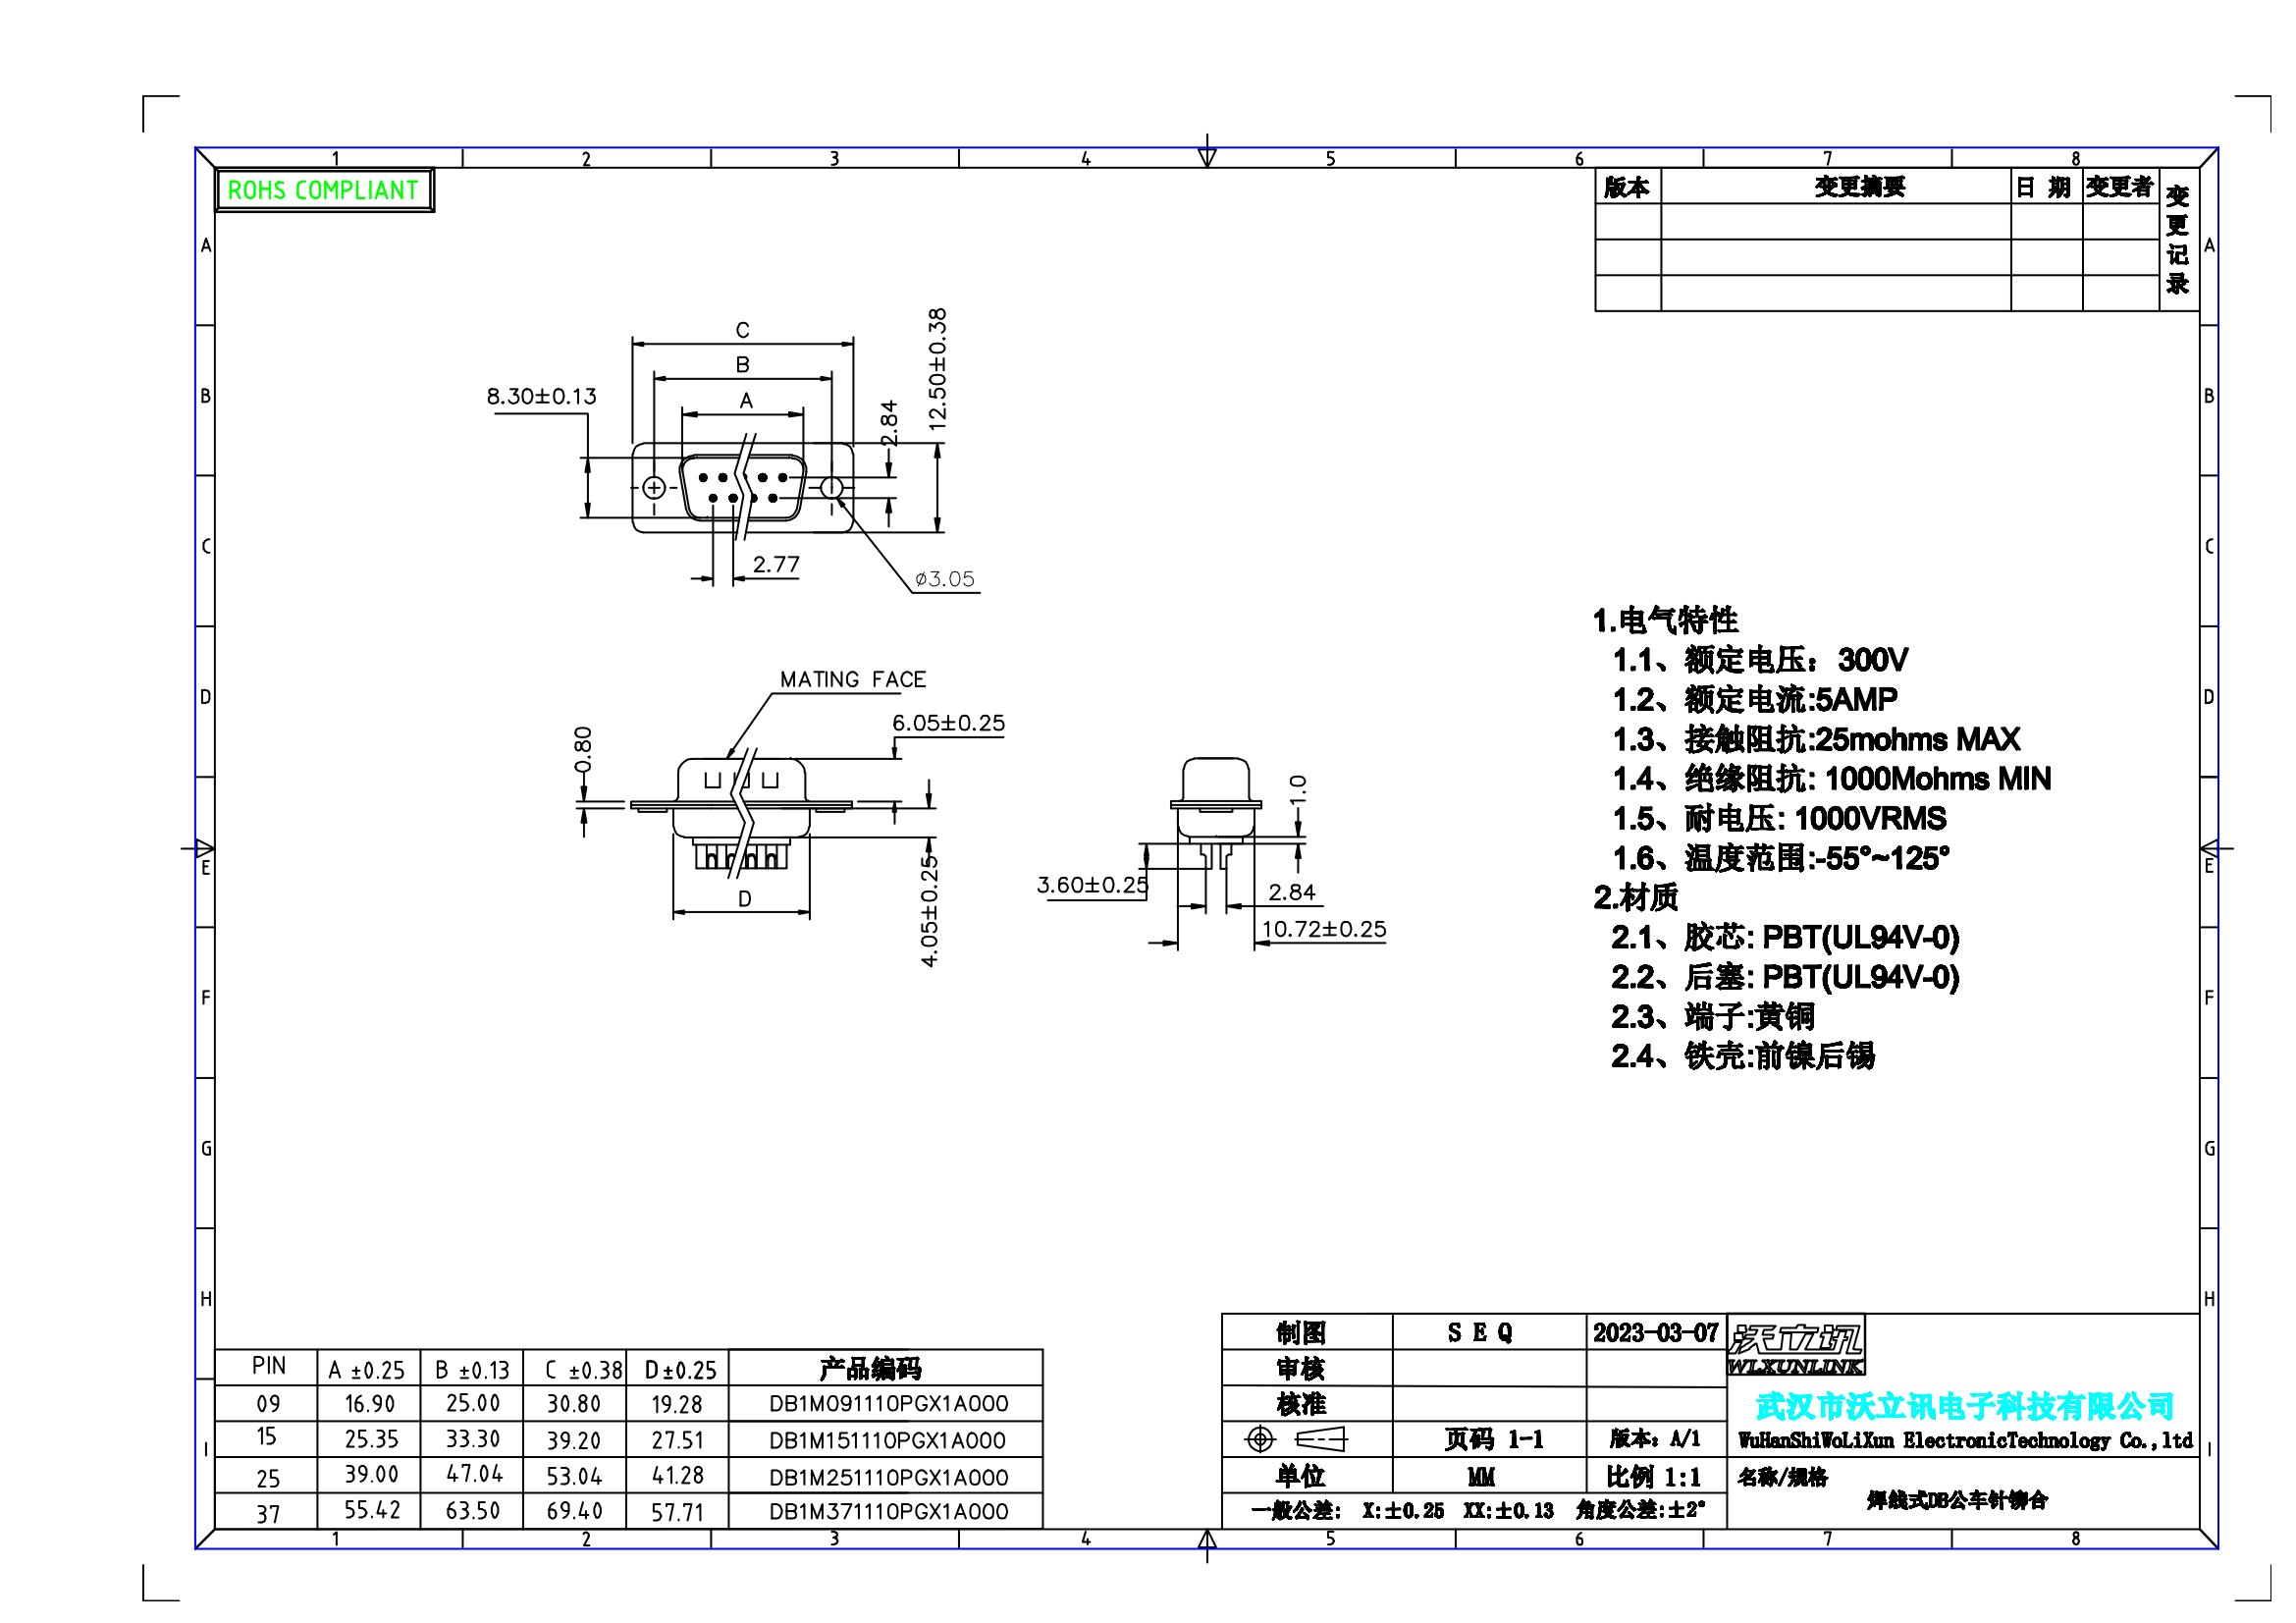Click the 3.60±0.25 dimension
The width and height of the screenshot is (2296, 1623).
[1092, 885]
